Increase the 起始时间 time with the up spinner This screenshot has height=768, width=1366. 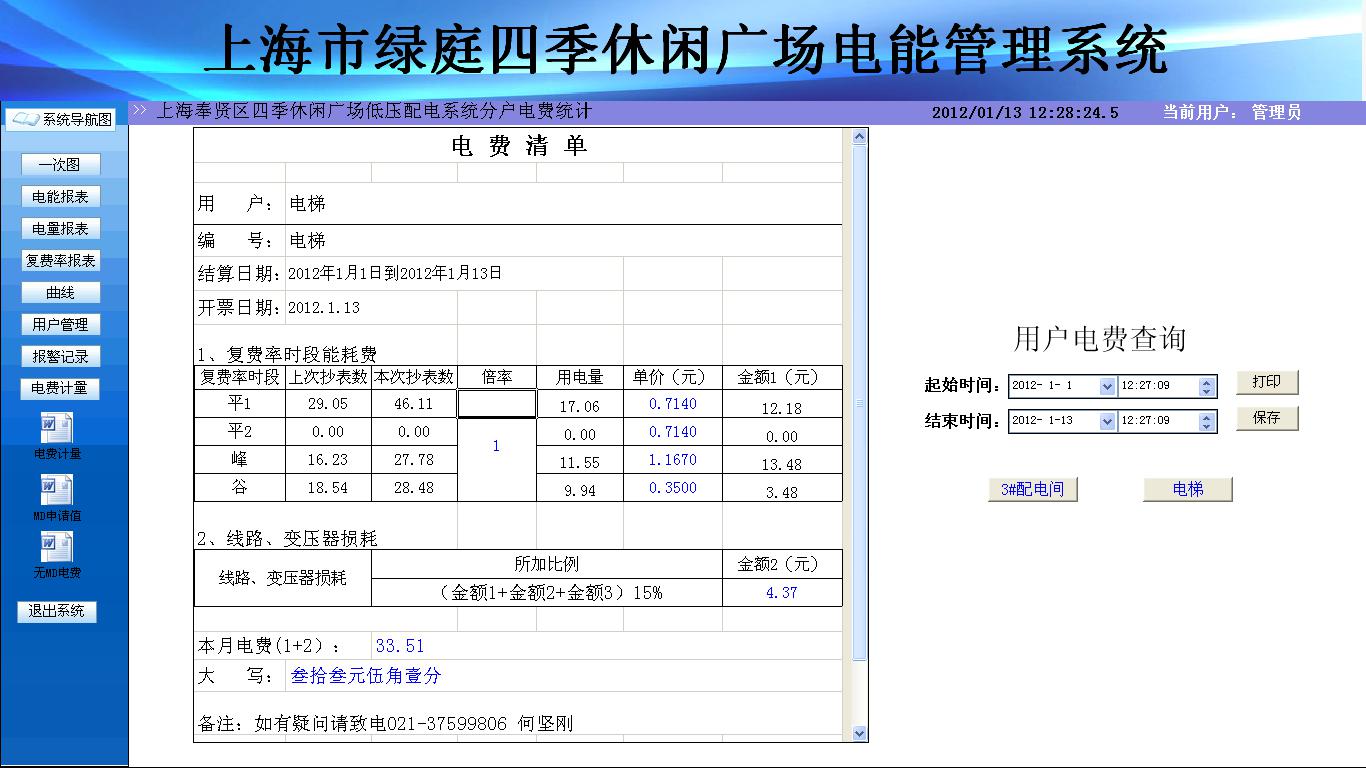(1208, 381)
